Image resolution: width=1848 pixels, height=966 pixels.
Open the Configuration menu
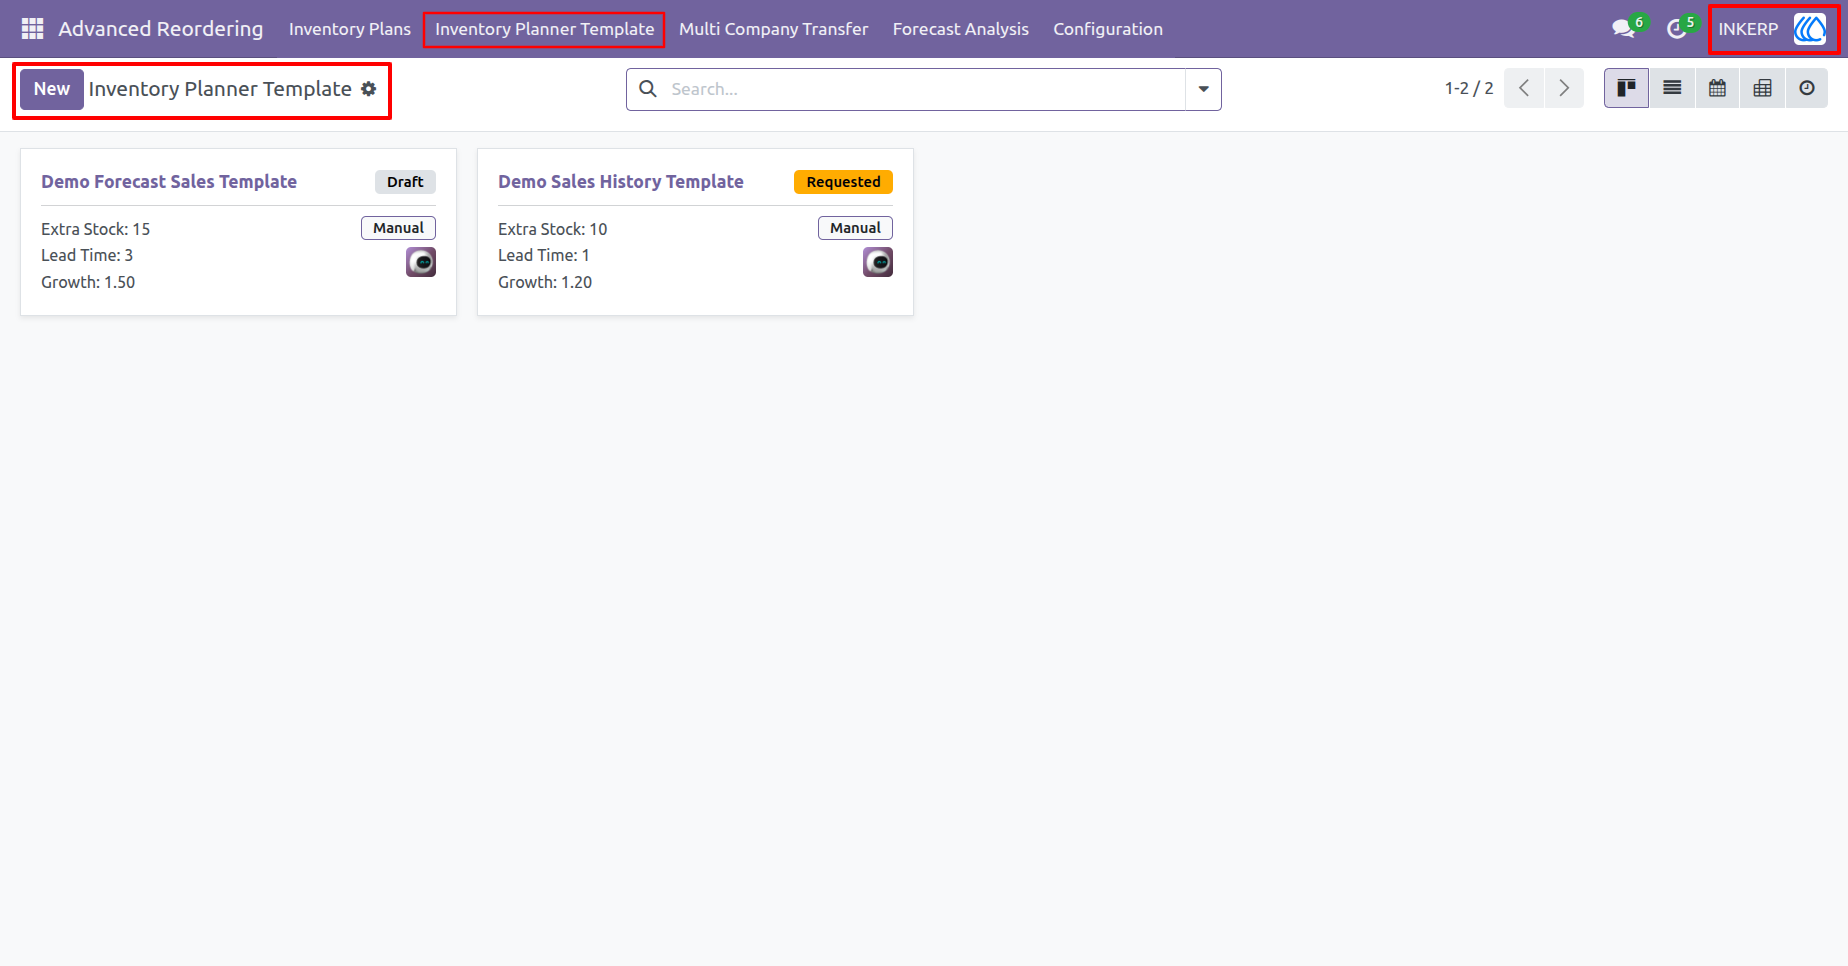(1108, 29)
